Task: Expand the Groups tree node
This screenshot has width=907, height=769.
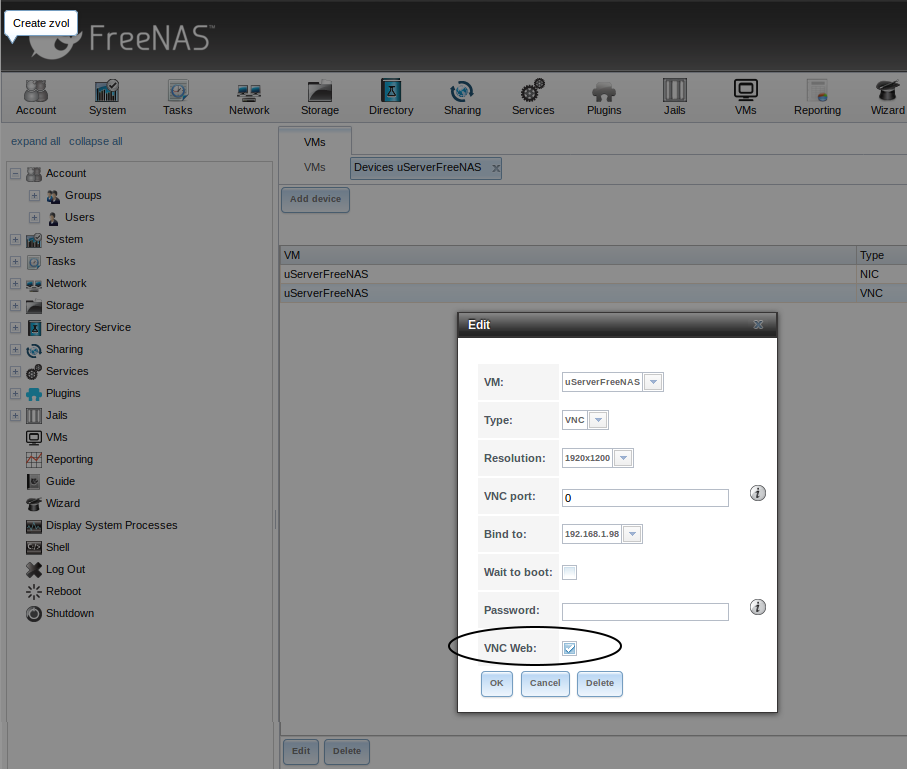Action: coord(34,196)
